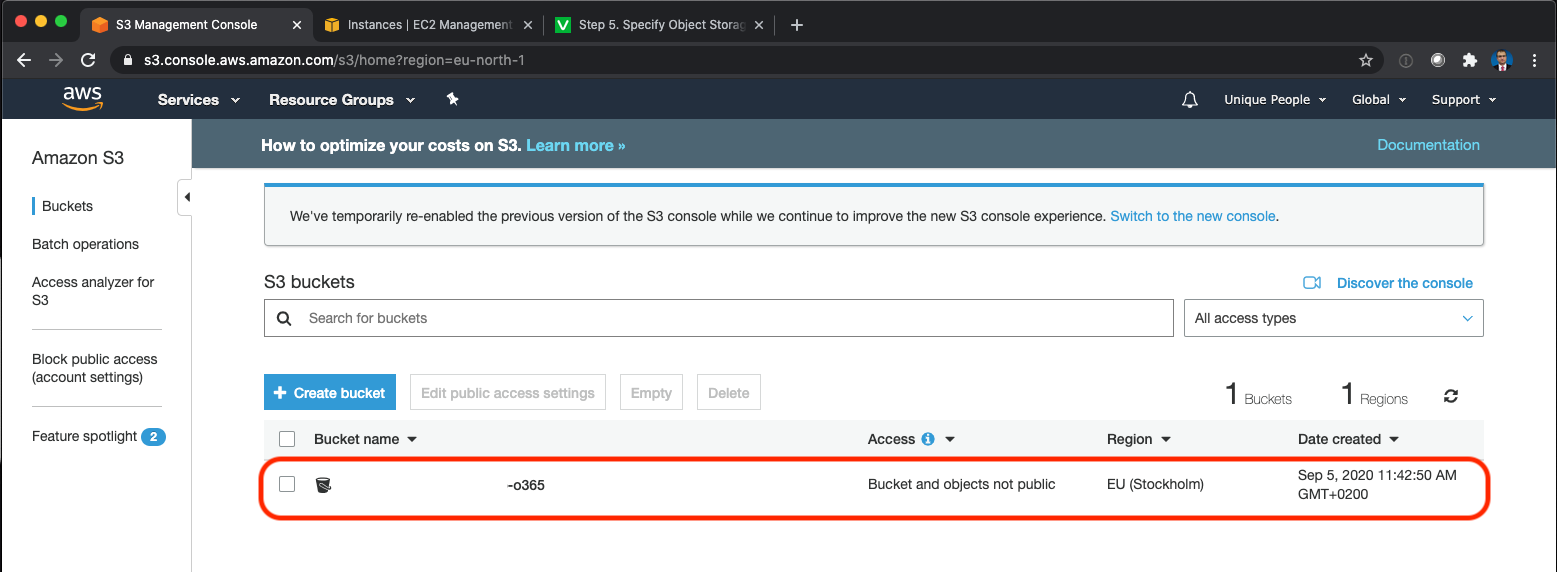This screenshot has width=1557, height=572.
Task: Click the Empty button
Action: 651,393
